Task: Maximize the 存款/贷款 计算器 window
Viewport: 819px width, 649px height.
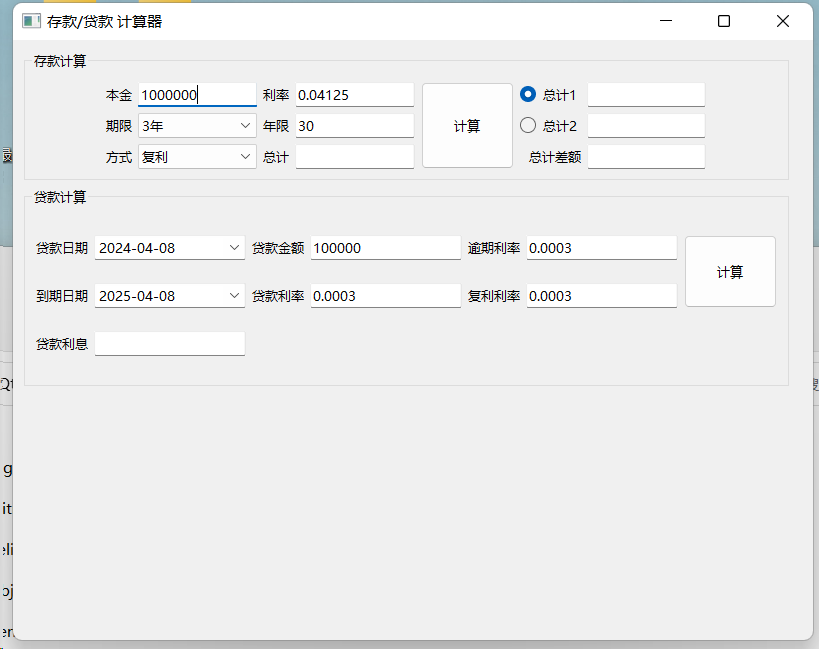Action: [724, 21]
